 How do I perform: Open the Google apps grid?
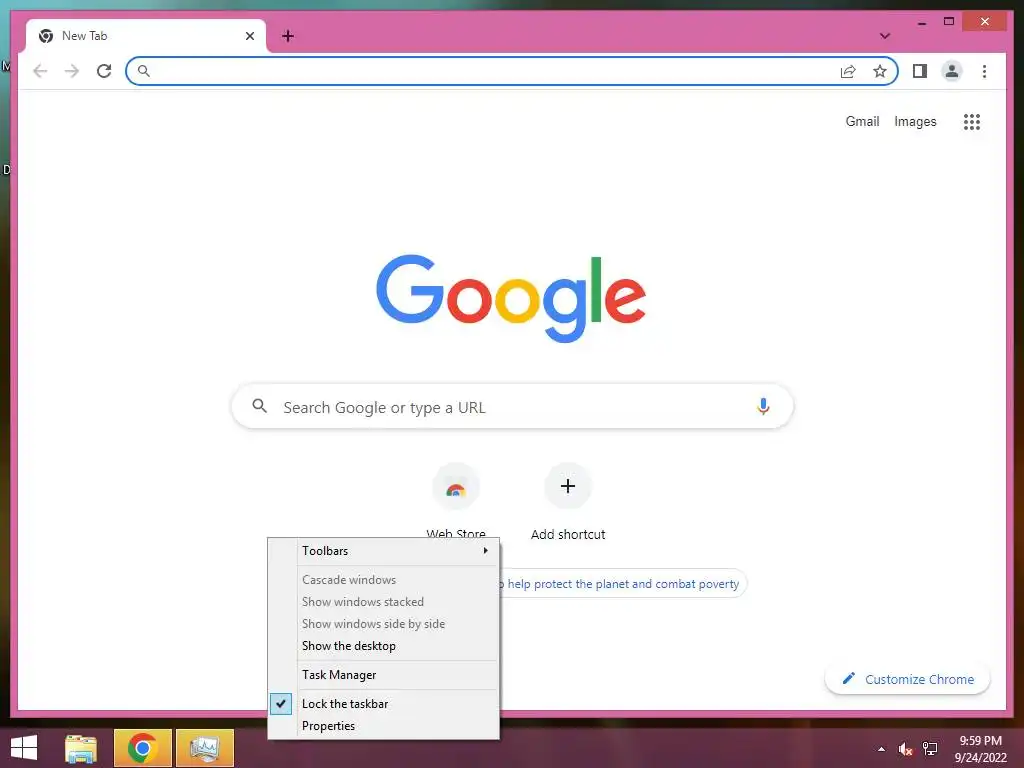click(972, 121)
